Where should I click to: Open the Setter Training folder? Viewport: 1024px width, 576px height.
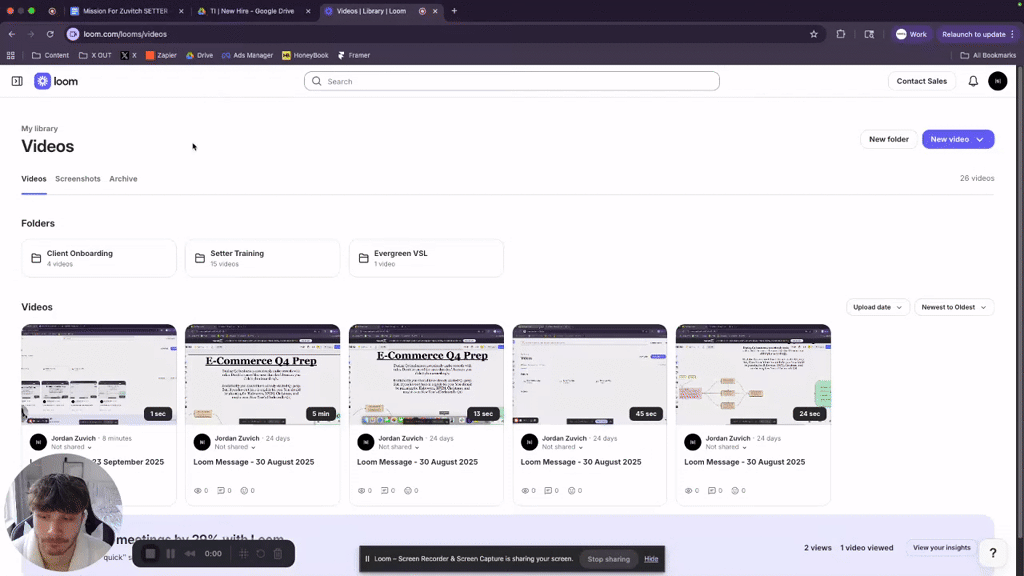pyautogui.click(x=263, y=258)
